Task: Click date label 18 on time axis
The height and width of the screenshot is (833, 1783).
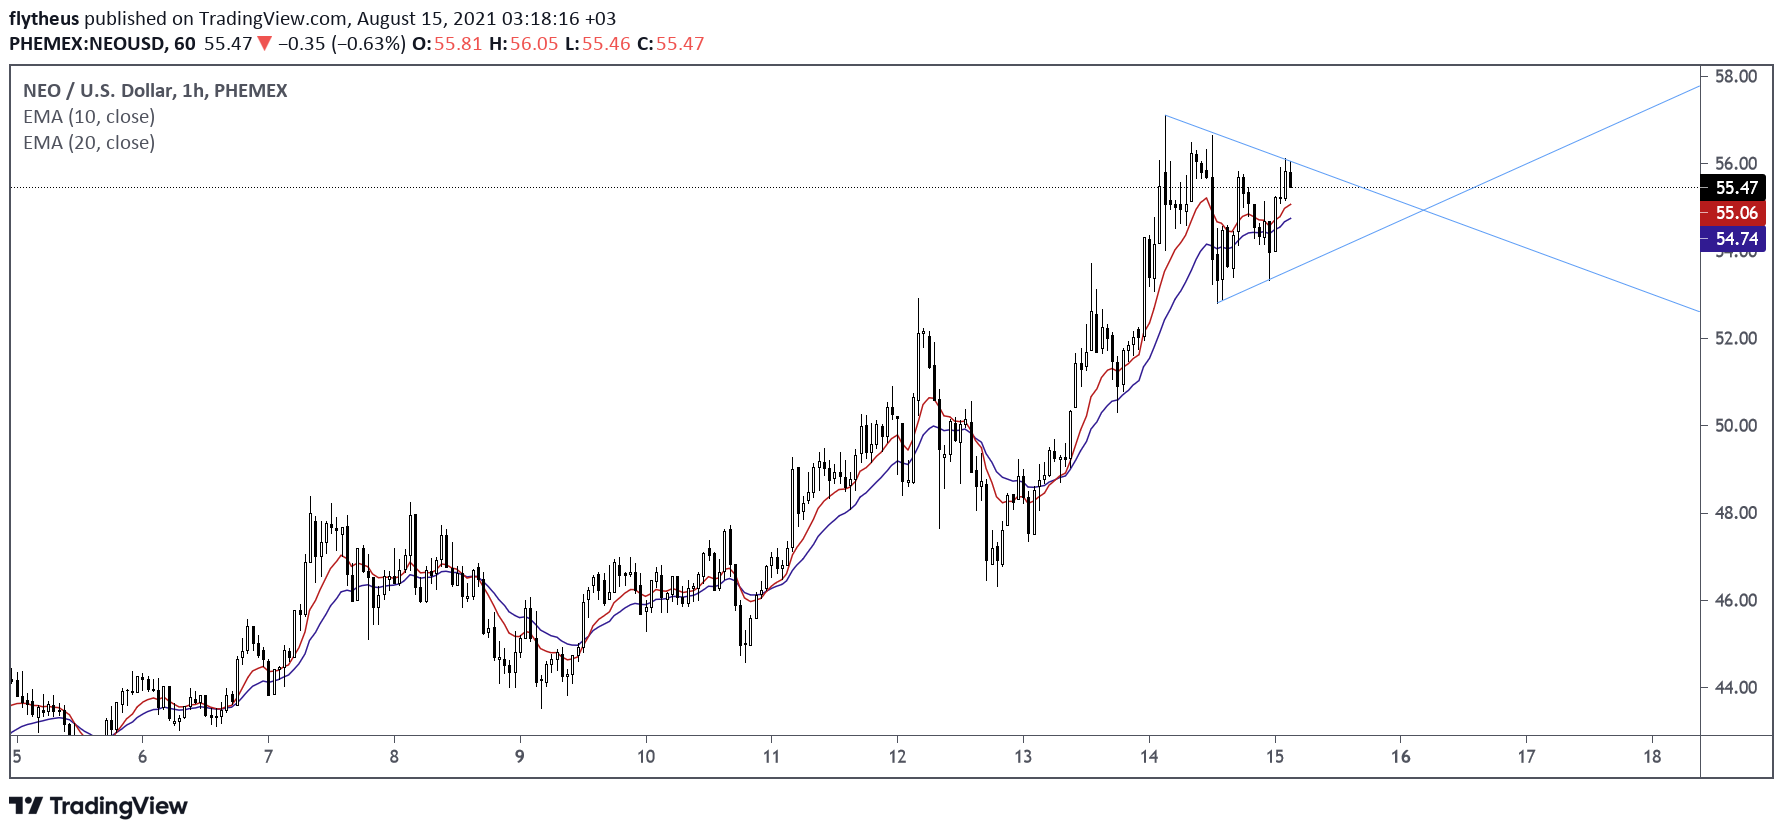Action: click(1652, 756)
